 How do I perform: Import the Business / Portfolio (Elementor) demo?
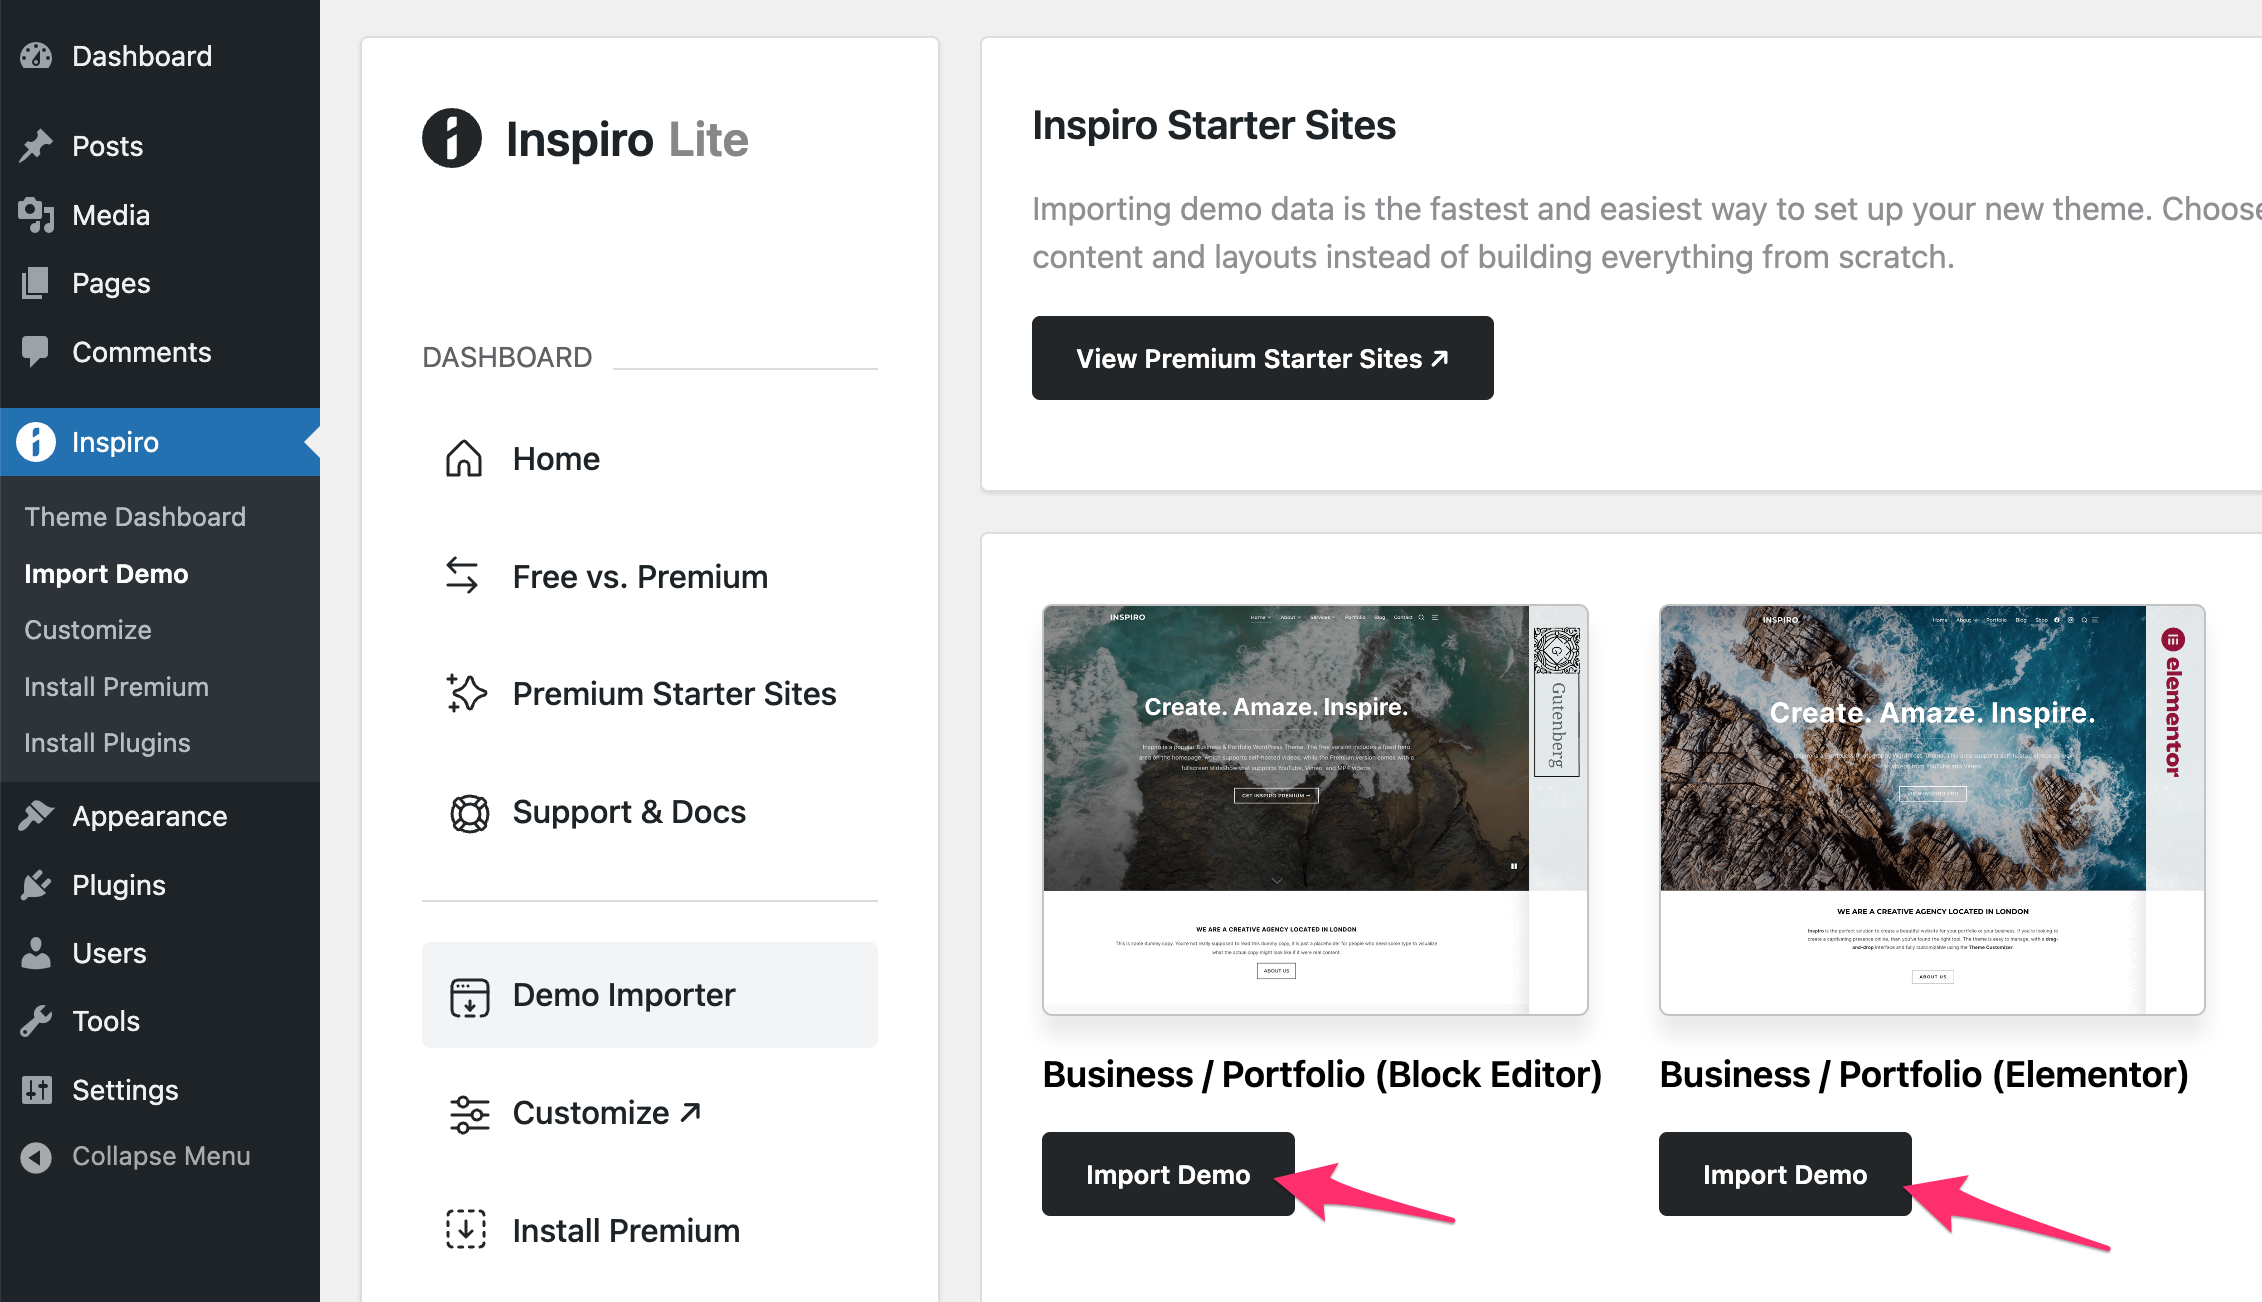tap(1783, 1173)
